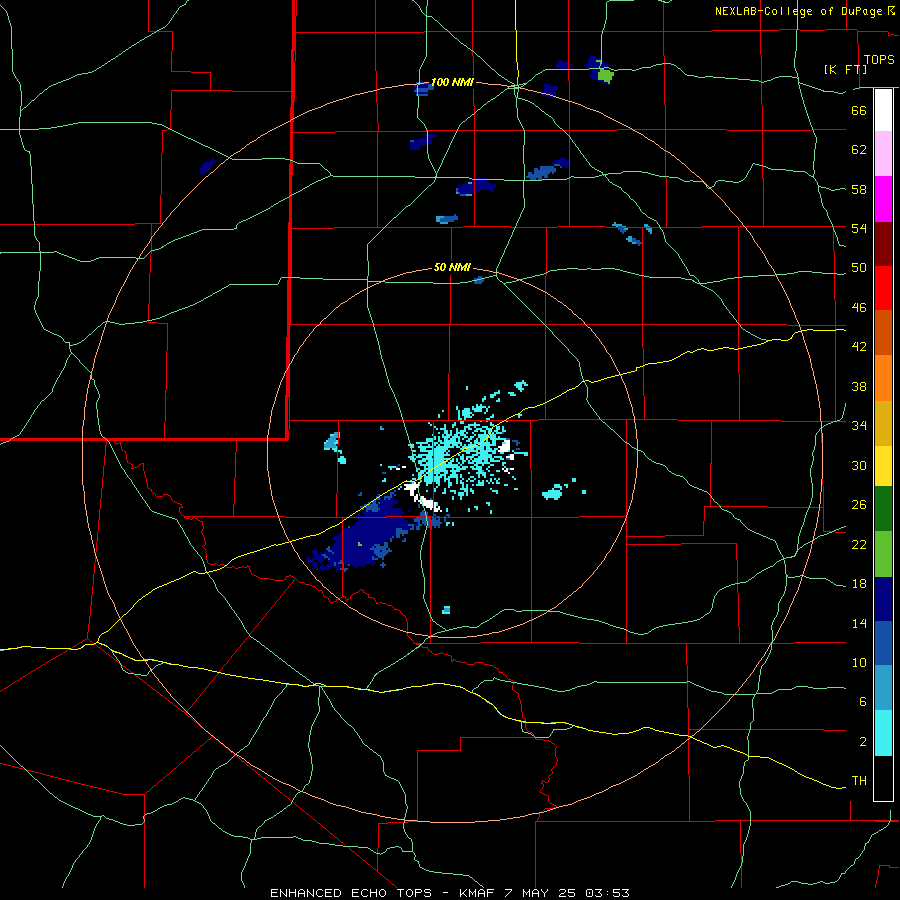Select the "50" legend value label

[x=859, y=267]
